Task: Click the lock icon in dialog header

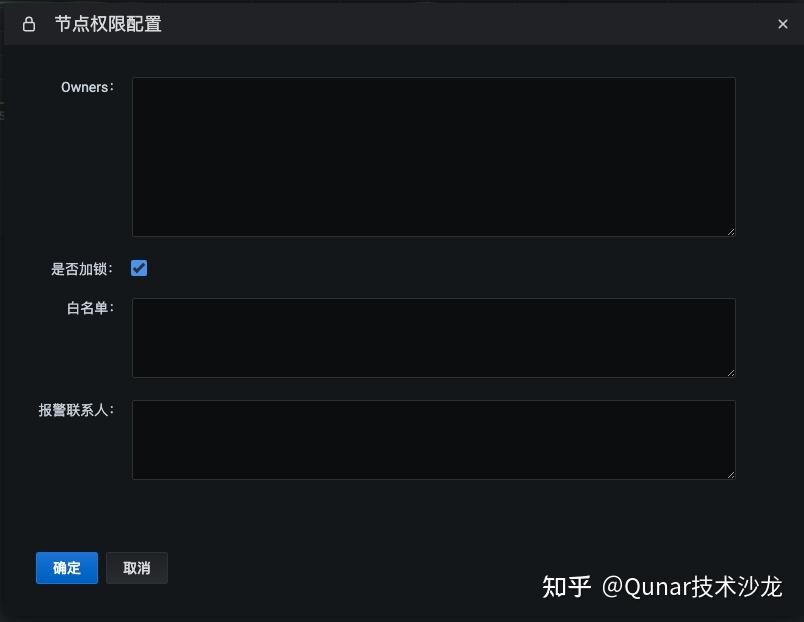Action: 29,24
